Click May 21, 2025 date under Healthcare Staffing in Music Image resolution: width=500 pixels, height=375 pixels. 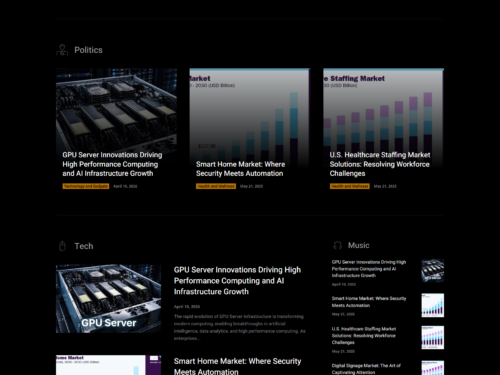(343, 351)
